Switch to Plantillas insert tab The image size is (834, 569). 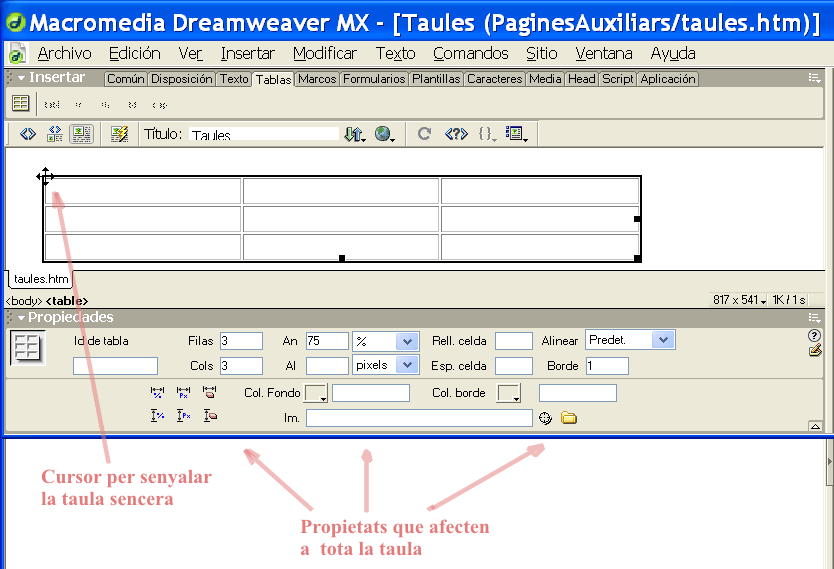pos(436,79)
